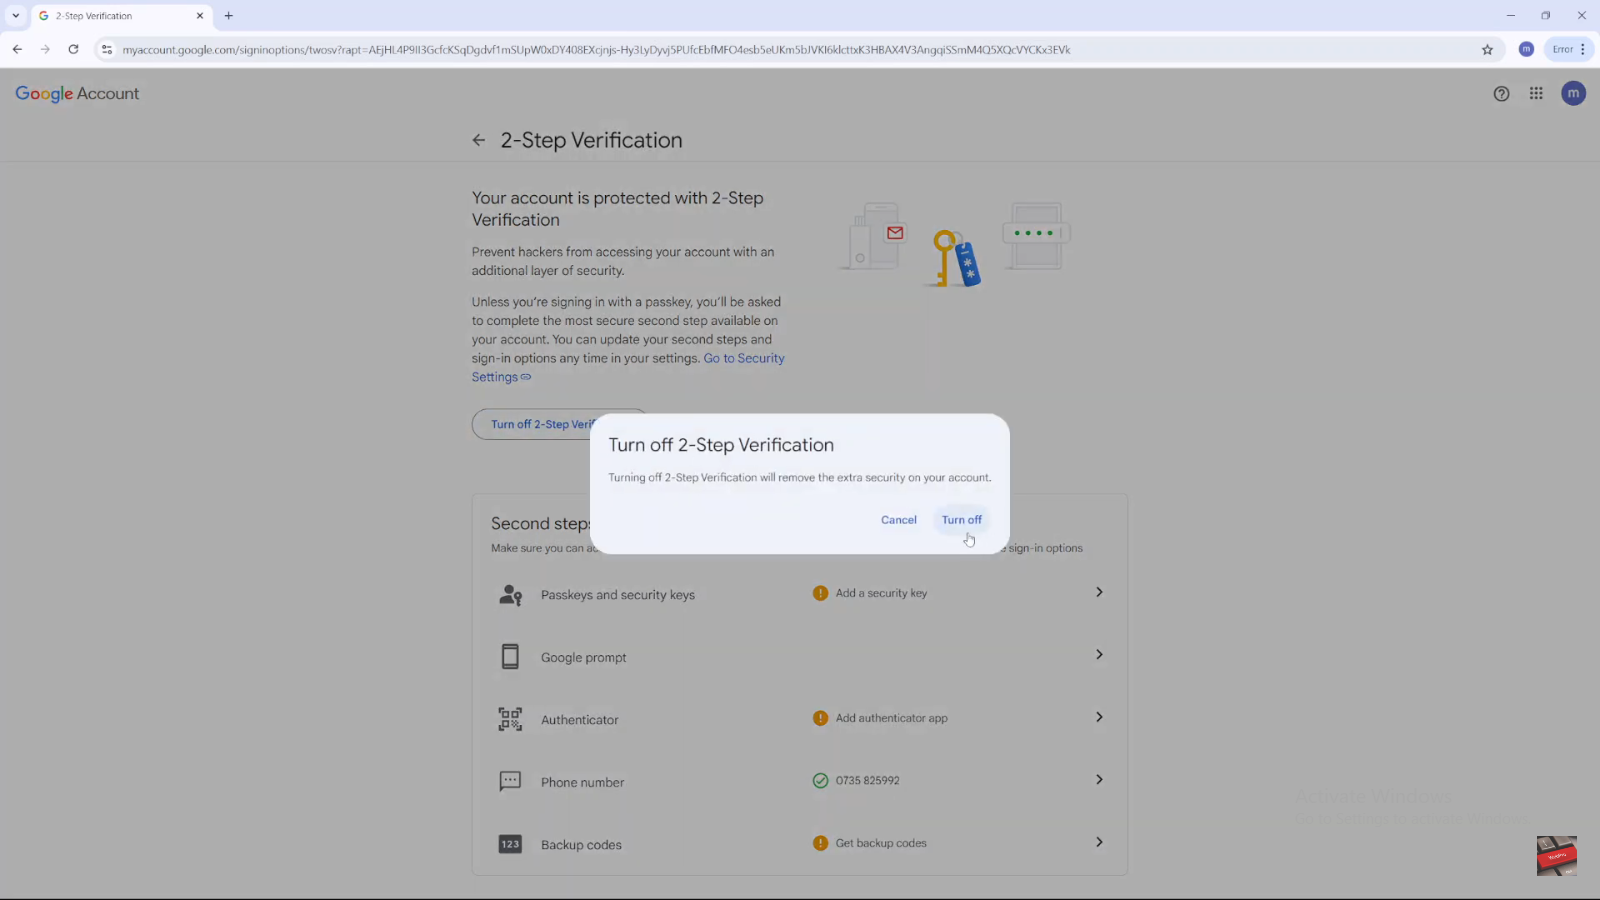Select the 2-Step Verification browser tab
1600x900 pixels.
(120, 16)
